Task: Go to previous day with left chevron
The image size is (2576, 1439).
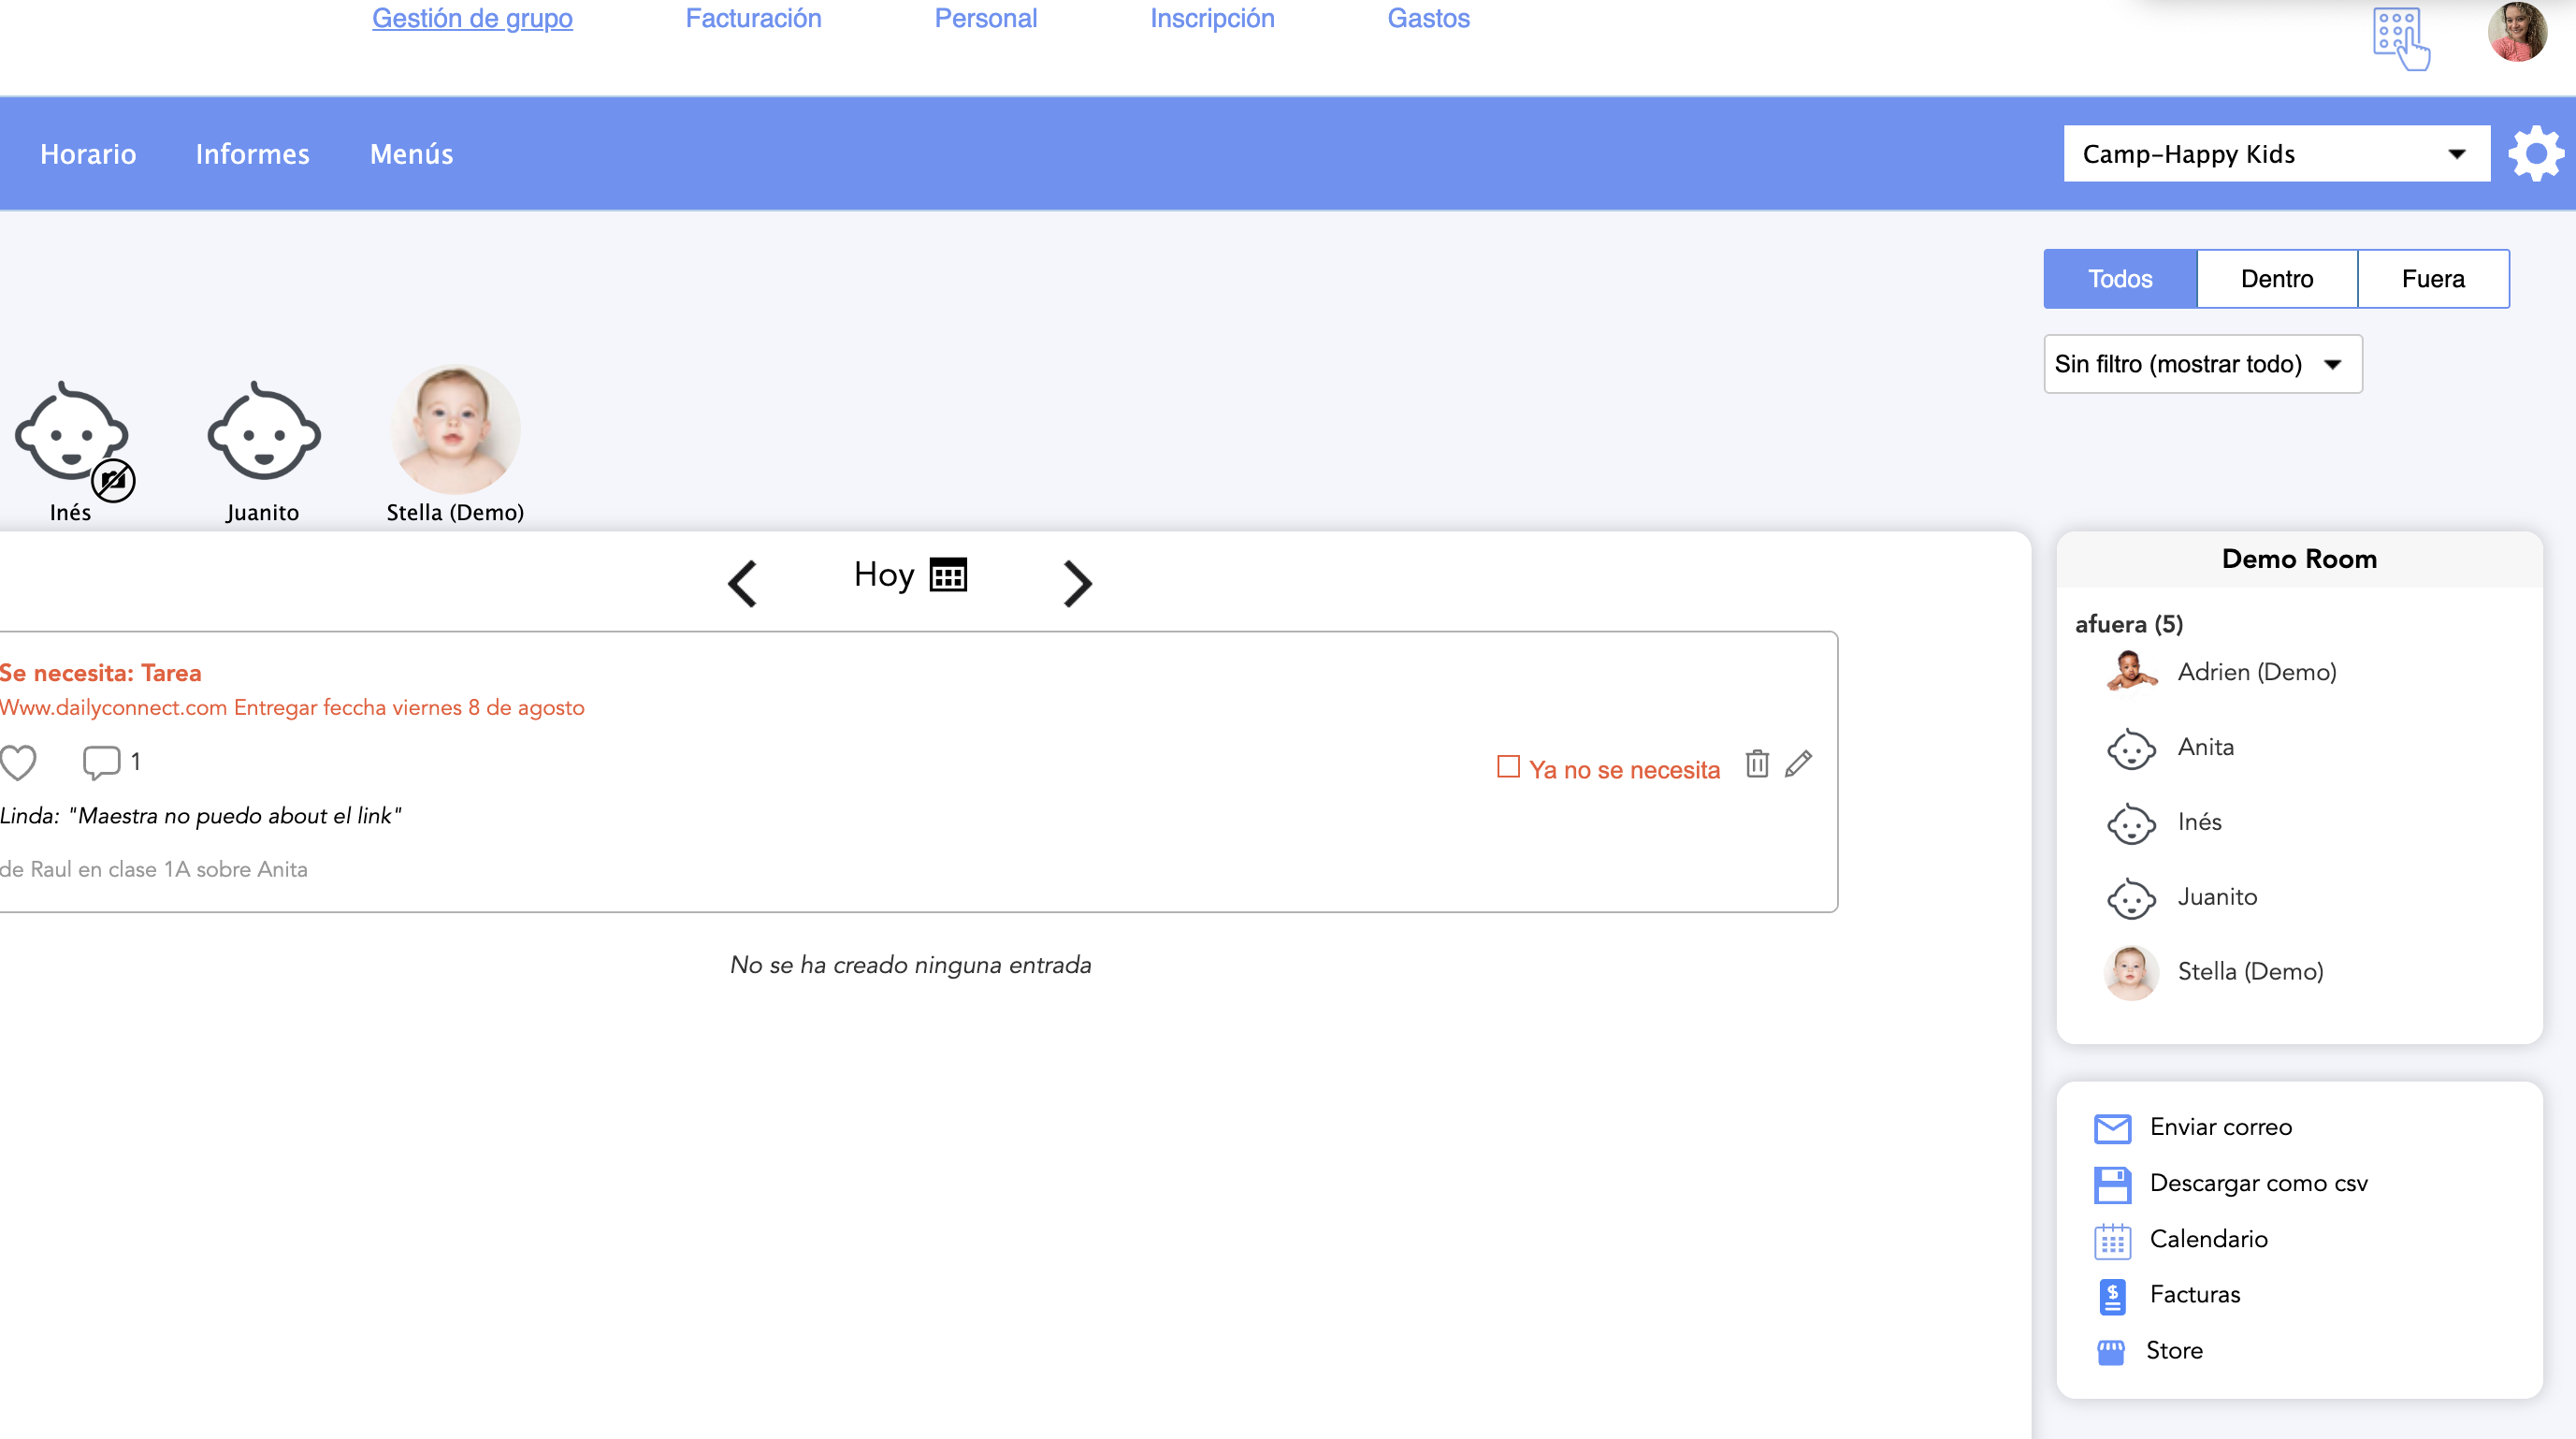Action: click(742, 583)
